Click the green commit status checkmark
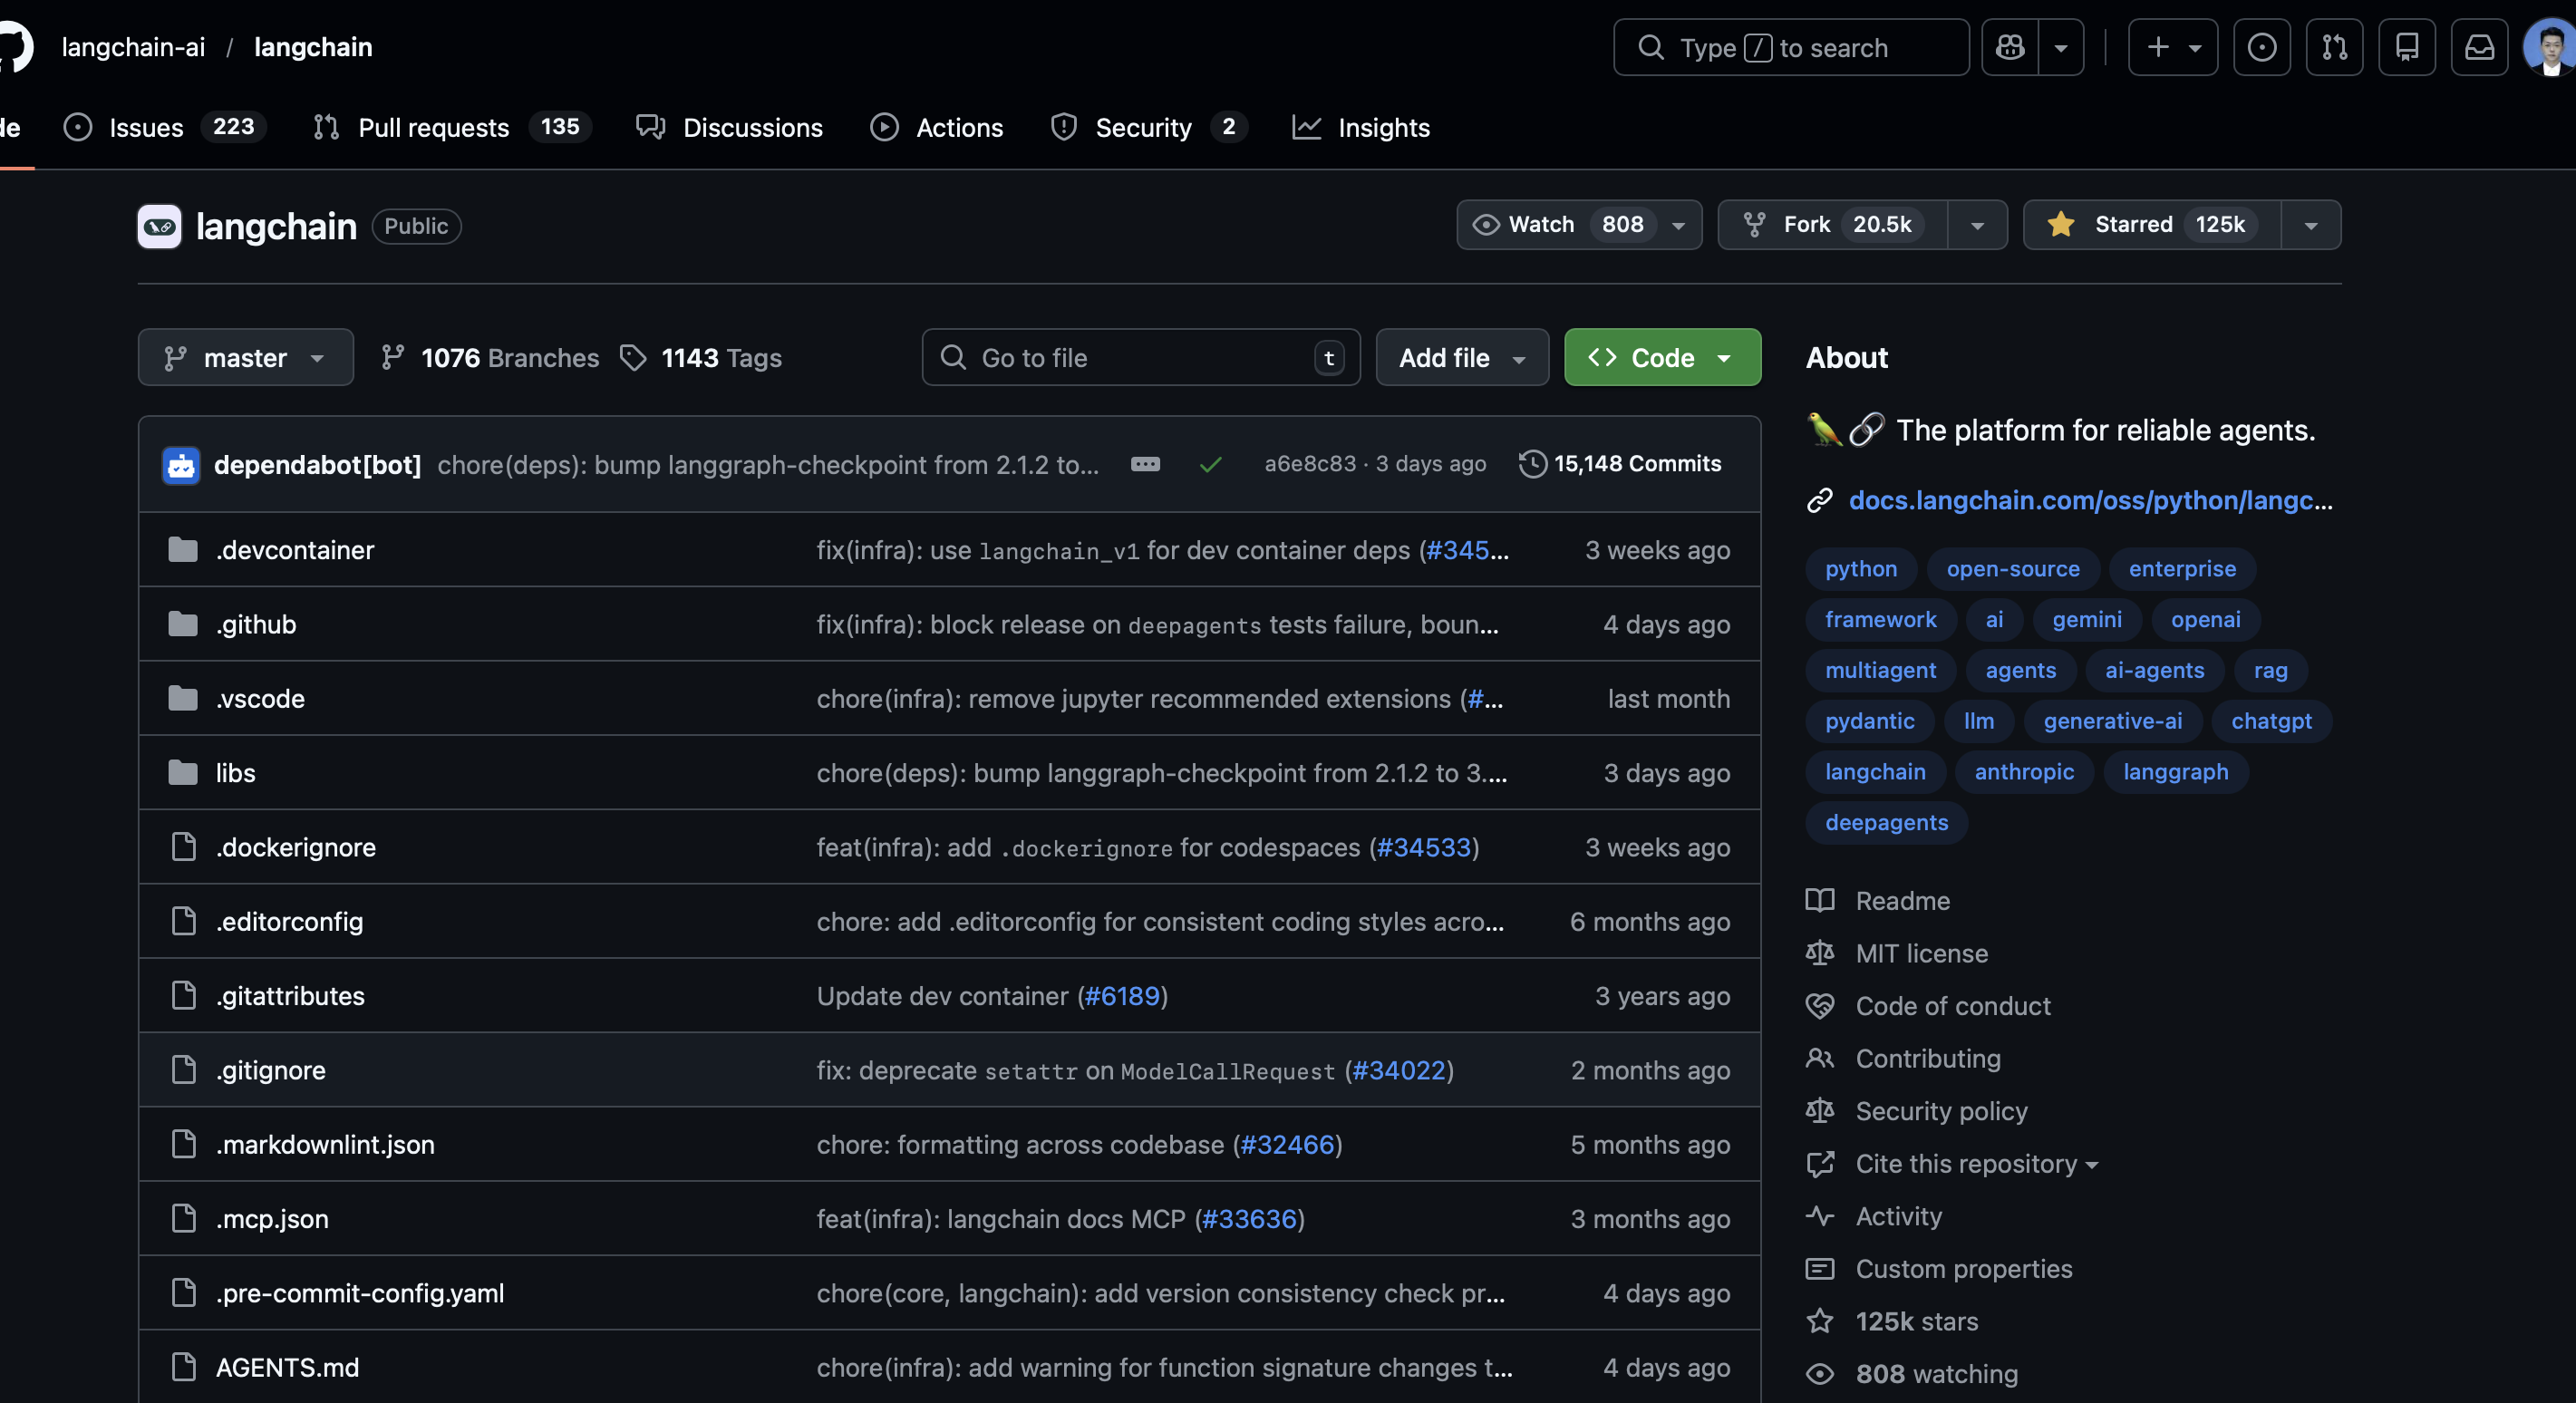2576x1403 pixels. pyautogui.click(x=1210, y=464)
